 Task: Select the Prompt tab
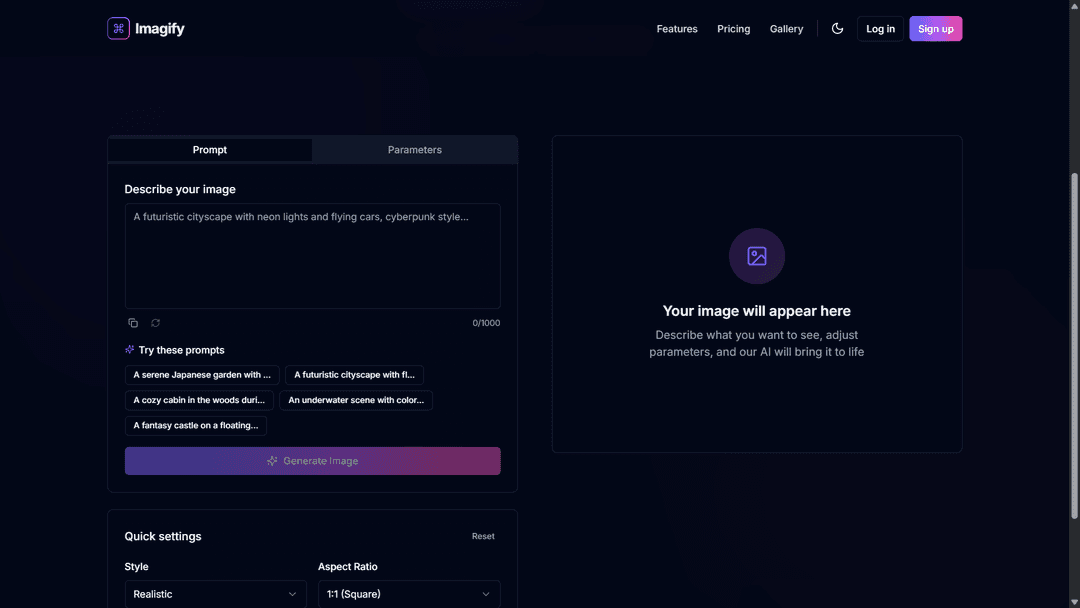point(210,149)
